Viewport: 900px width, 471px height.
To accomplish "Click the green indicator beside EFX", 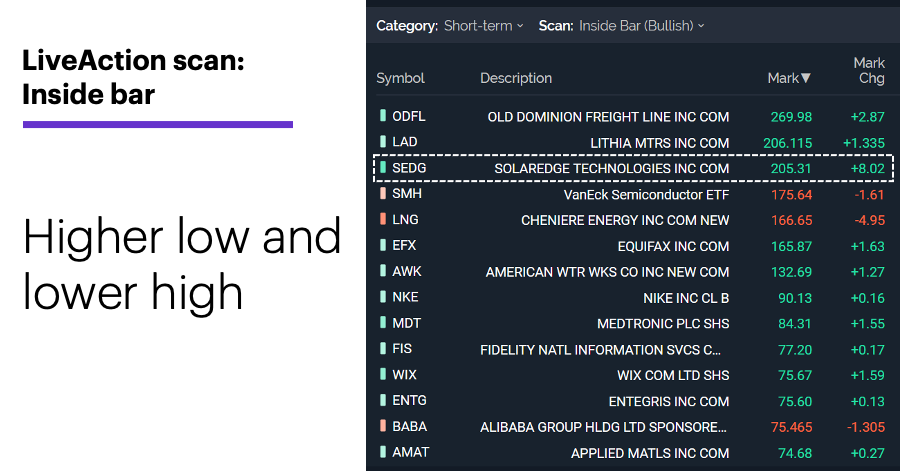I will pyautogui.click(x=383, y=246).
